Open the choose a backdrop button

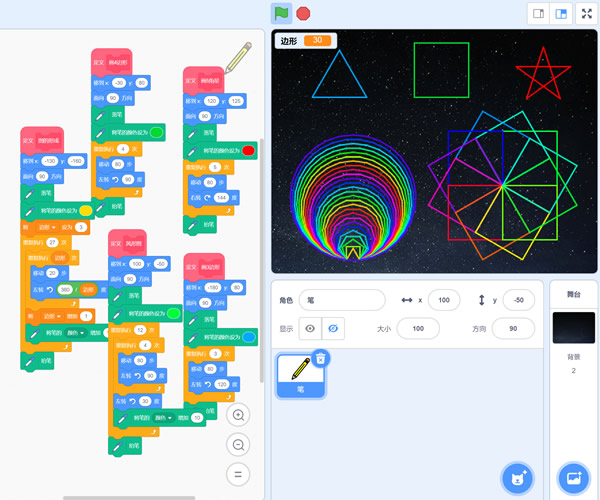click(574, 479)
